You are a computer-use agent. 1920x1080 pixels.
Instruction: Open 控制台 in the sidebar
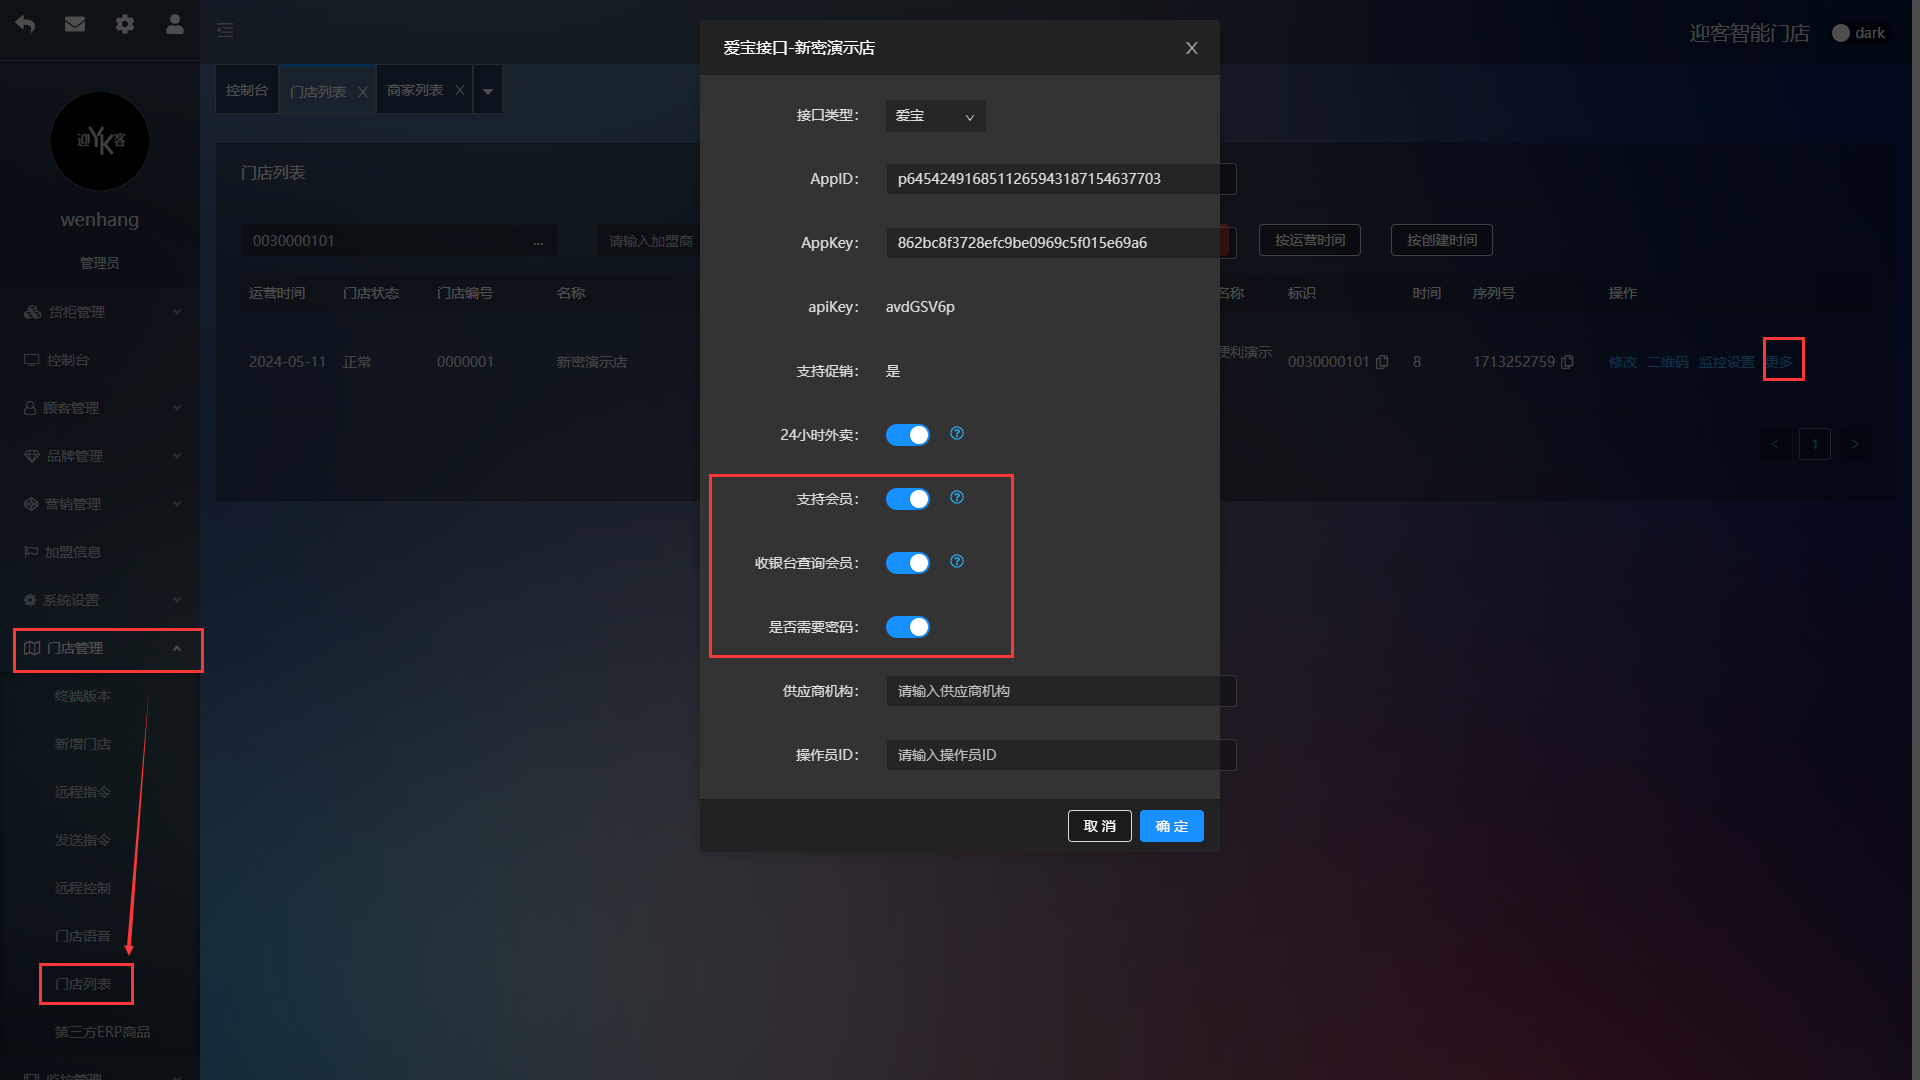click(100, 360)
